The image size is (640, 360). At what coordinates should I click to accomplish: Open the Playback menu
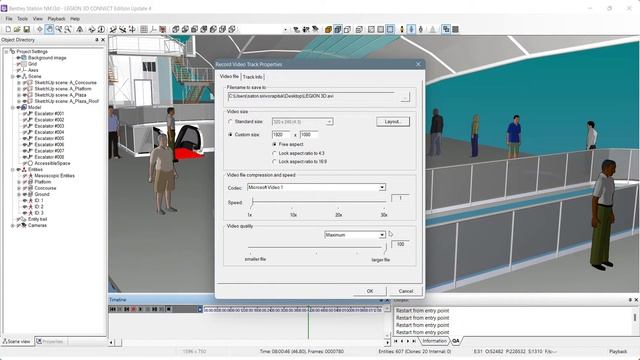click(56, 19)
